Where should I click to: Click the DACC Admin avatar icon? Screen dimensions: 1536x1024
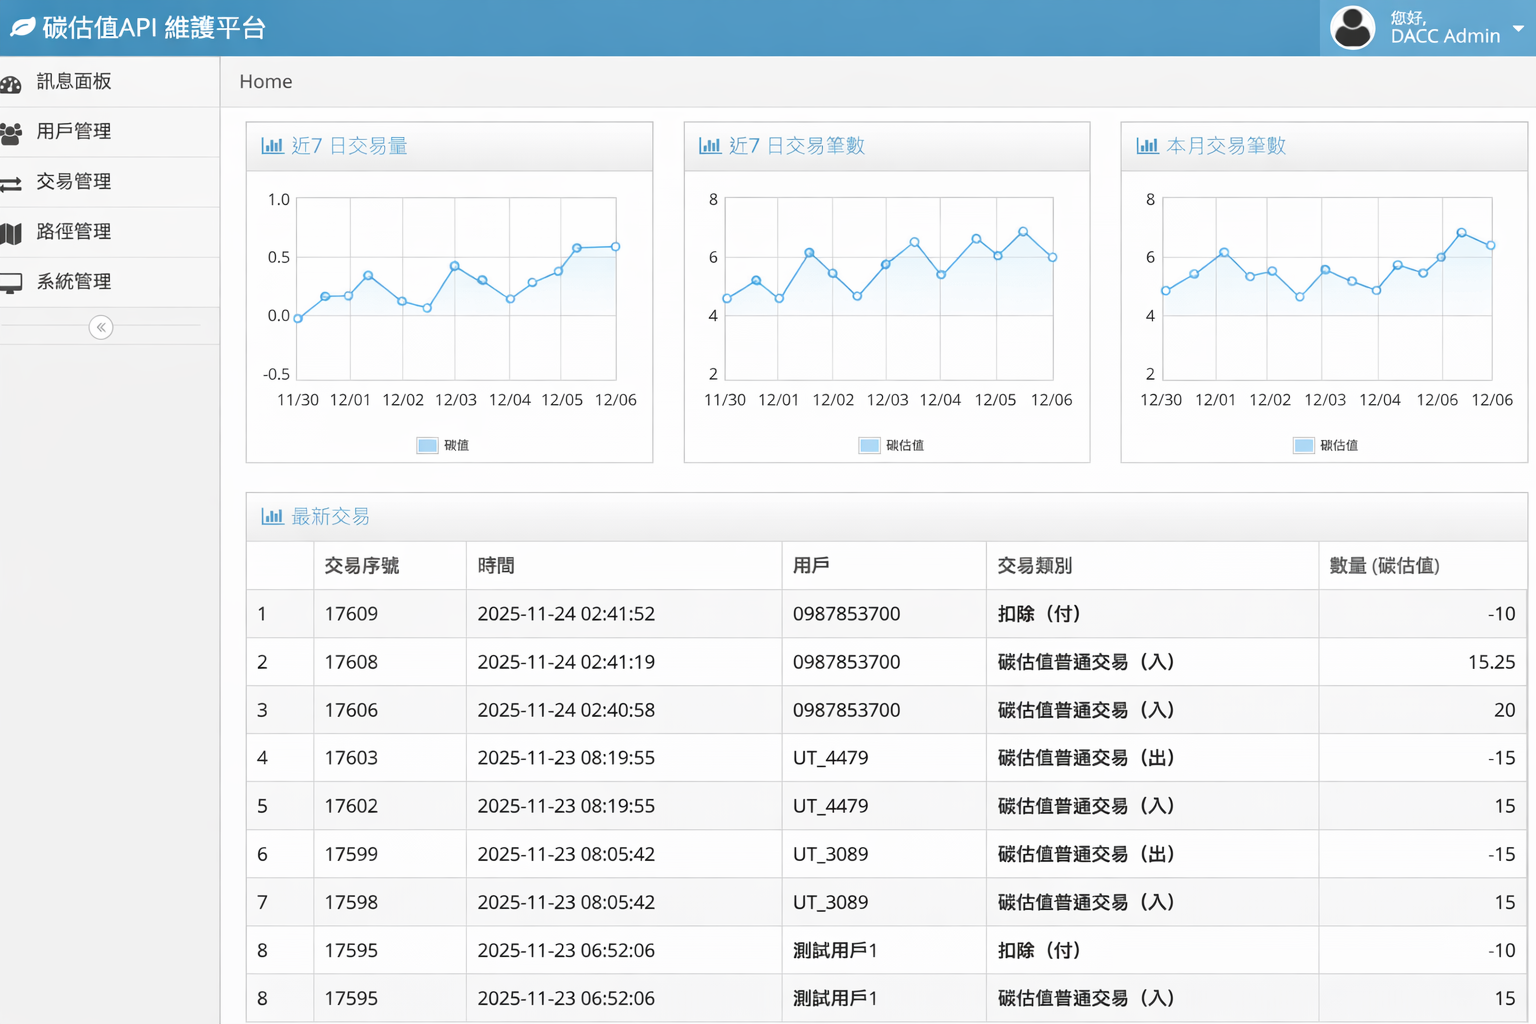click(x=1352, y=28)
